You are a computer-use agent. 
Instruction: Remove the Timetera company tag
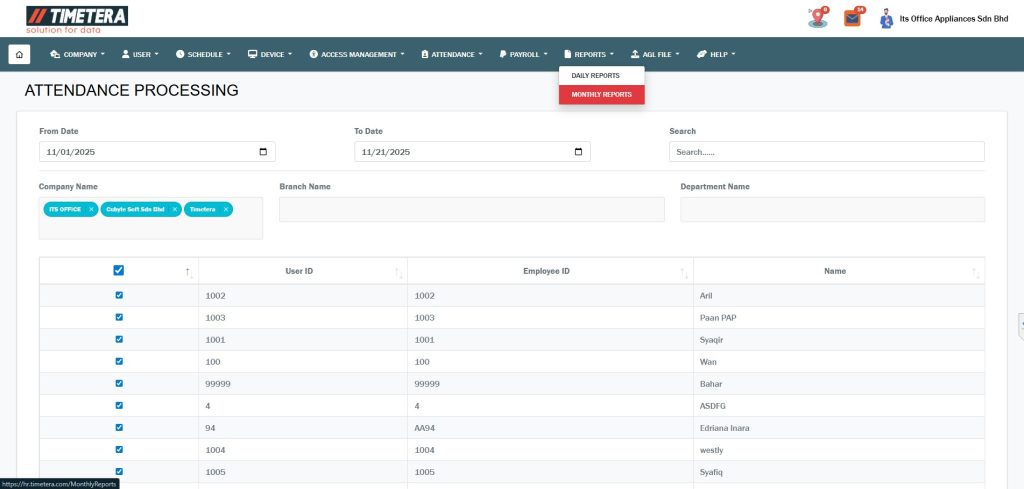226,209
